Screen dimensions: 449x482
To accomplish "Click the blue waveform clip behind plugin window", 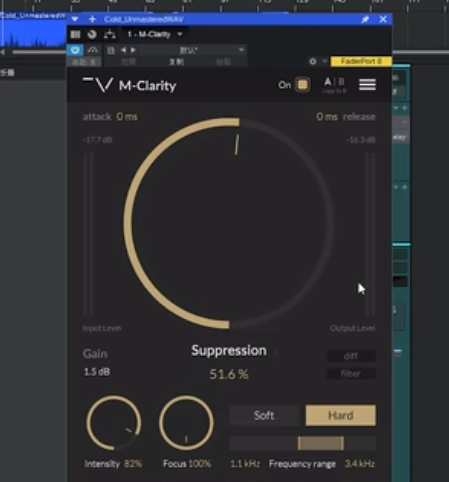I will 33,33.
